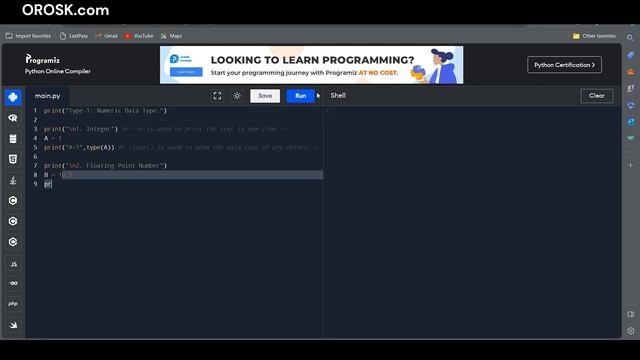Open the YouTube bookmark
This screenshot has width=640, height=360.
139,36
